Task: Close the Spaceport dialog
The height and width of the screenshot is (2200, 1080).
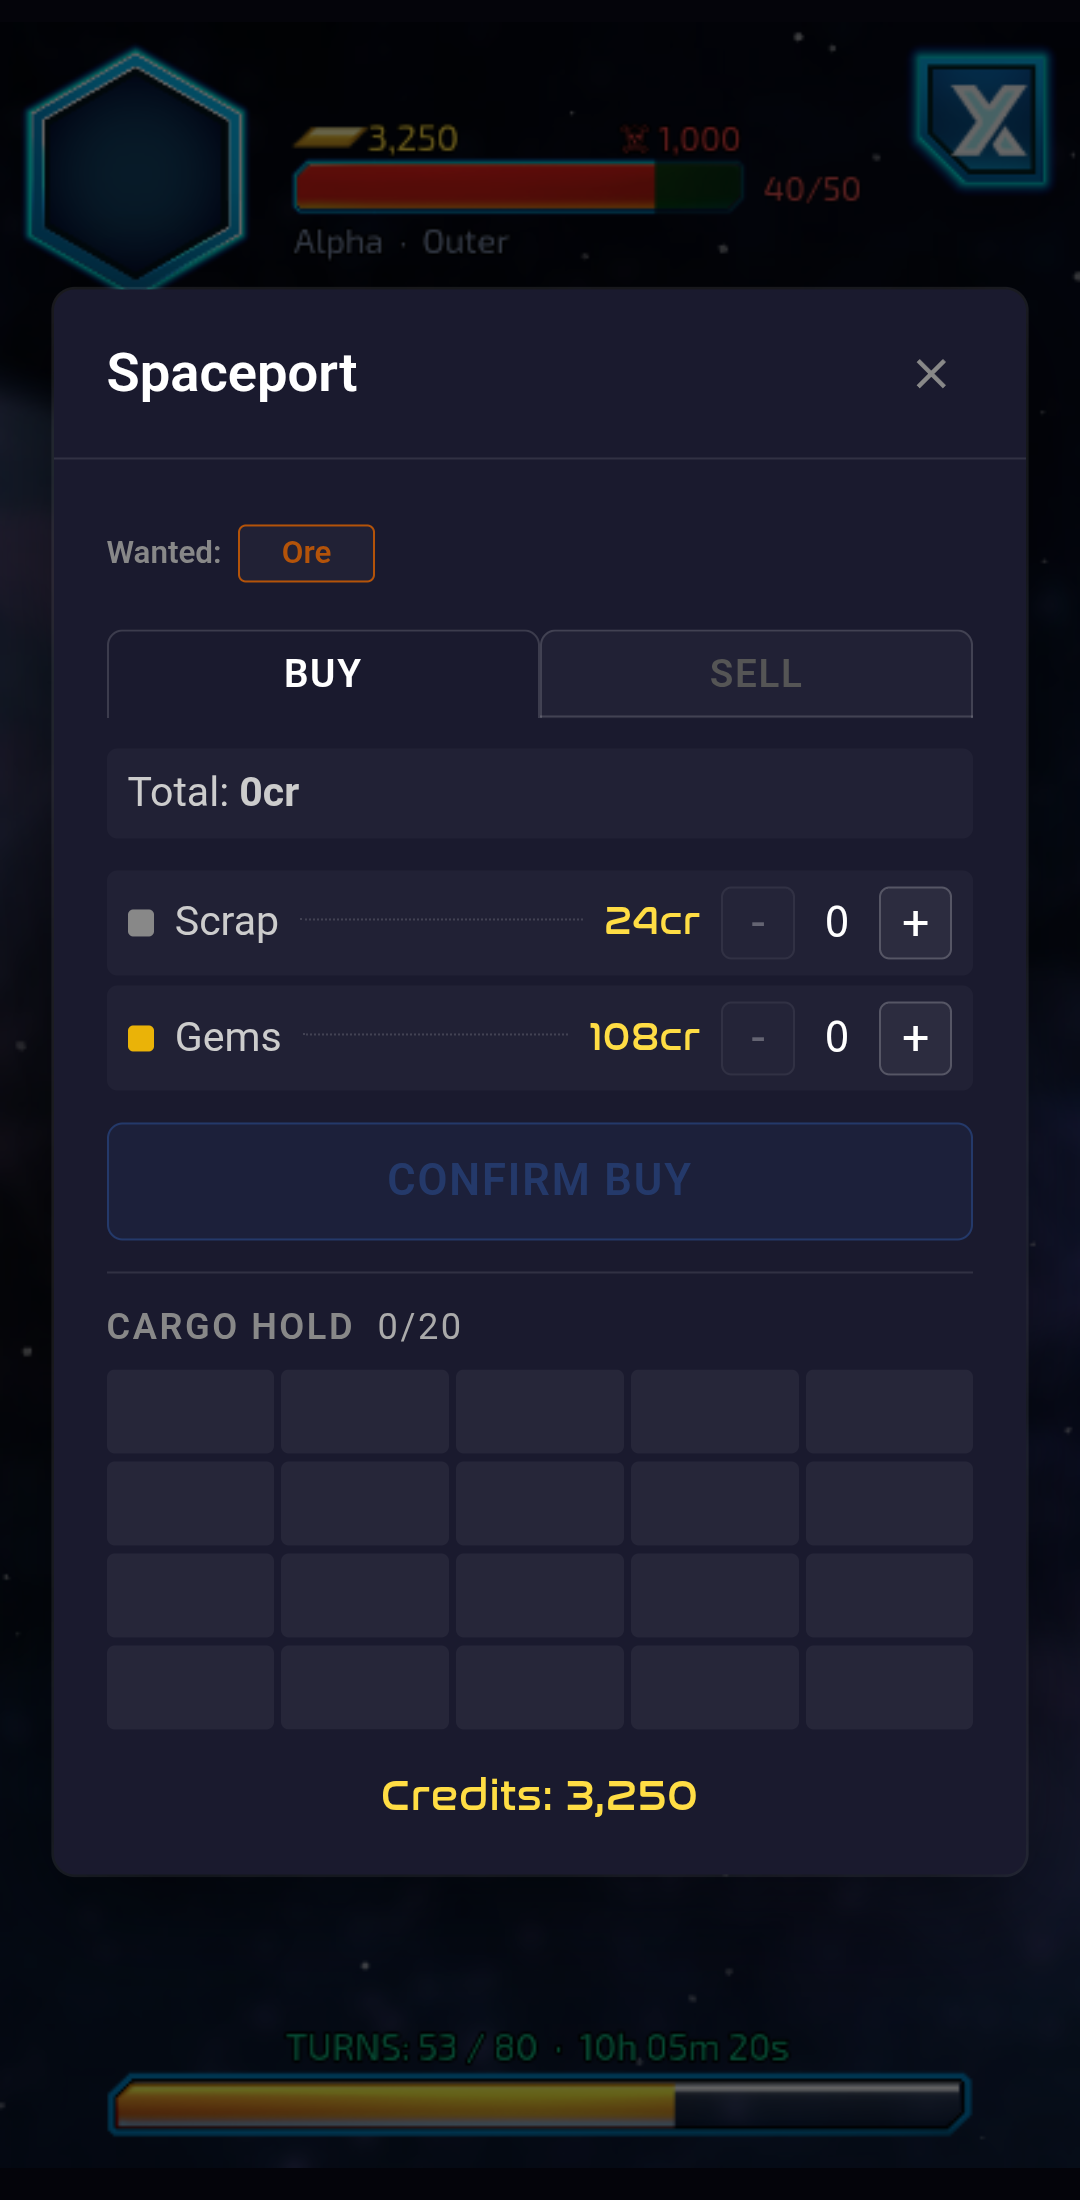Action: tap(931, 373)
